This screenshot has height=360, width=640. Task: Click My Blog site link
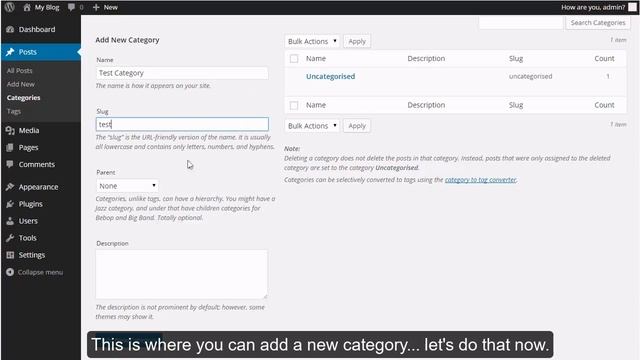pos(47,7)
